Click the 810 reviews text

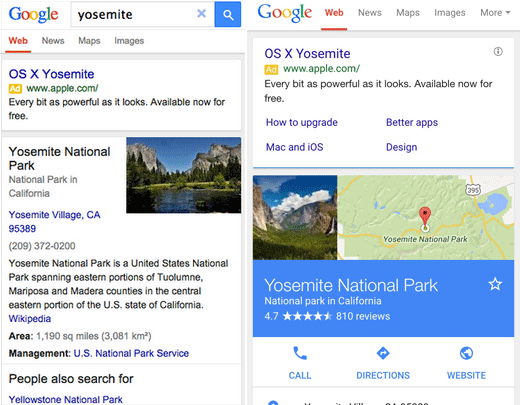[363, 316]
